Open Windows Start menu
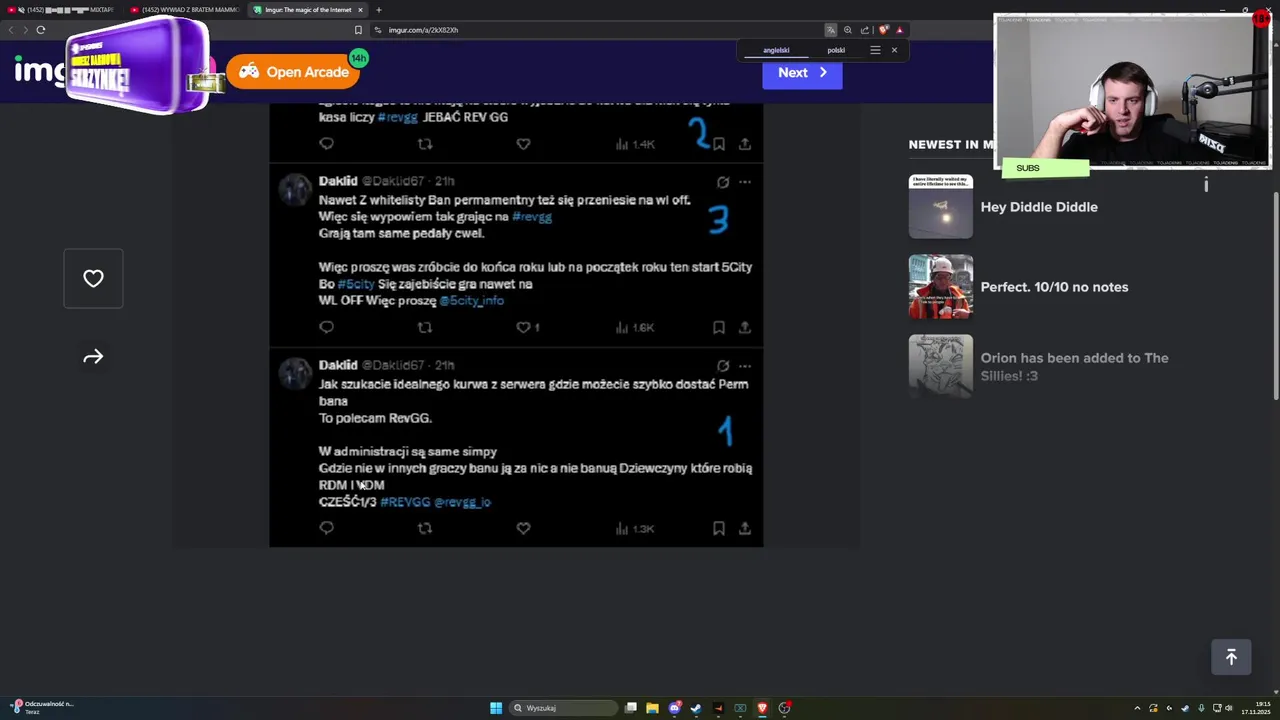 tap(496, 708)
